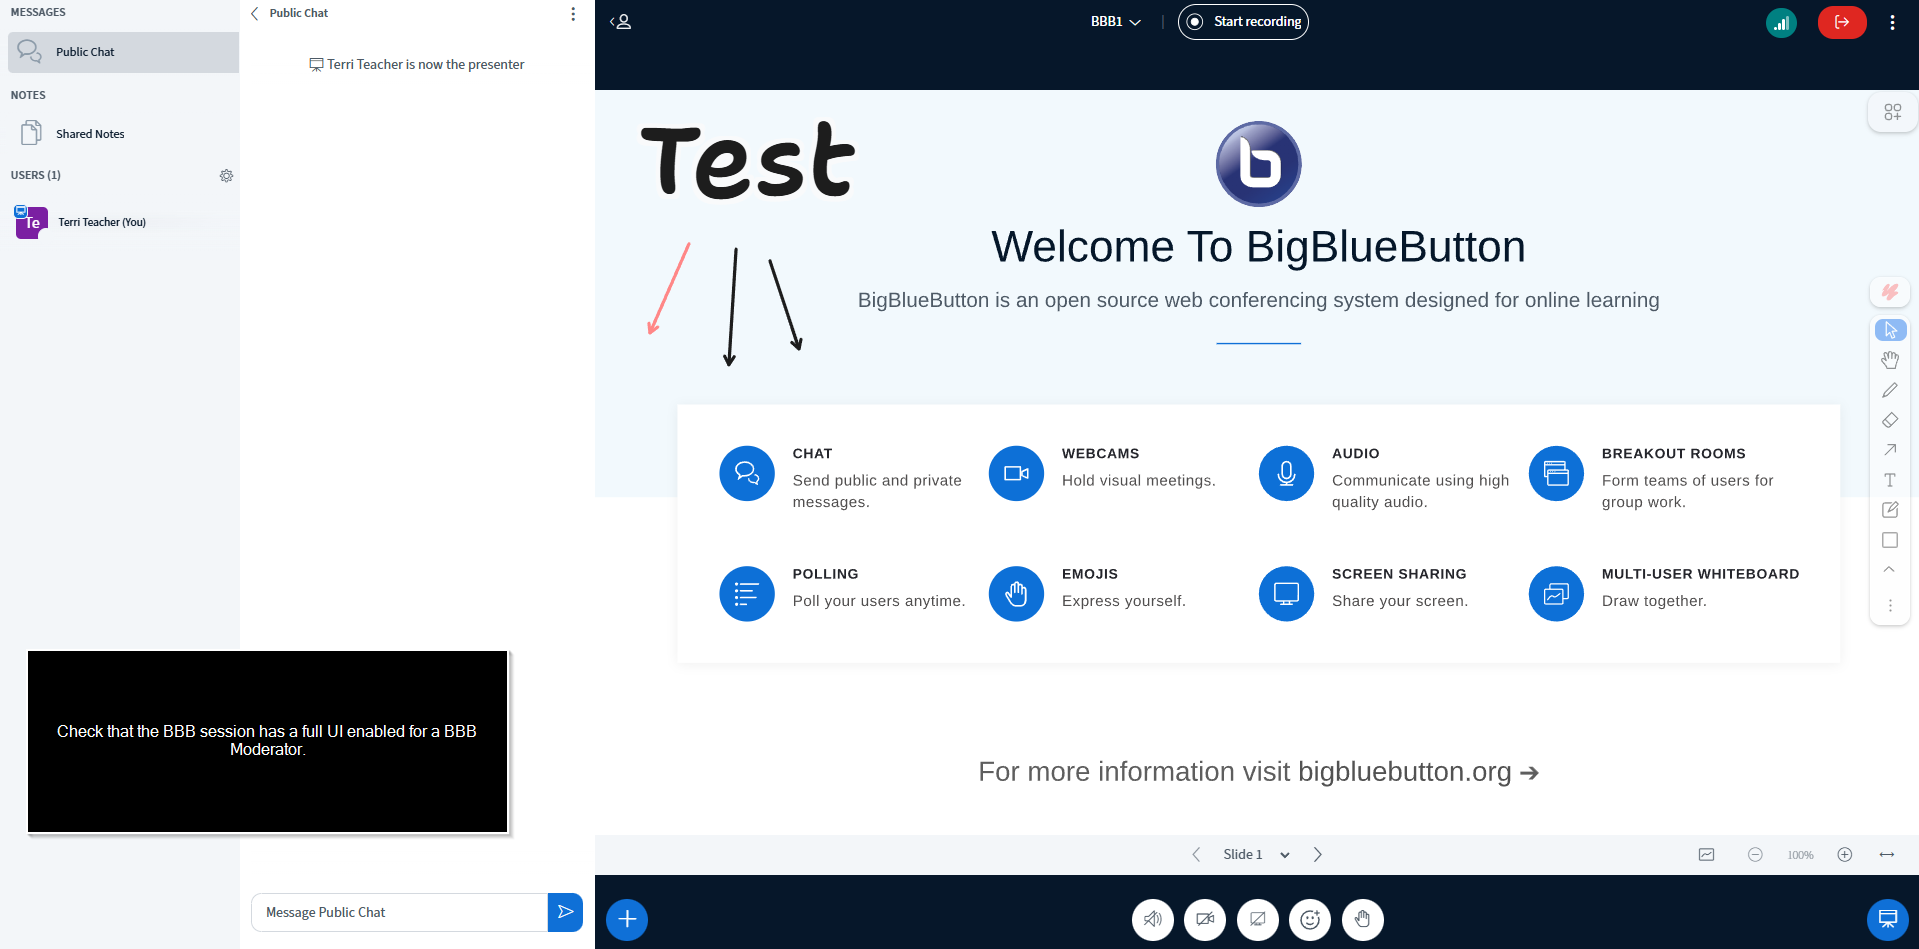Open manage users gear icon

coord(226,176)
